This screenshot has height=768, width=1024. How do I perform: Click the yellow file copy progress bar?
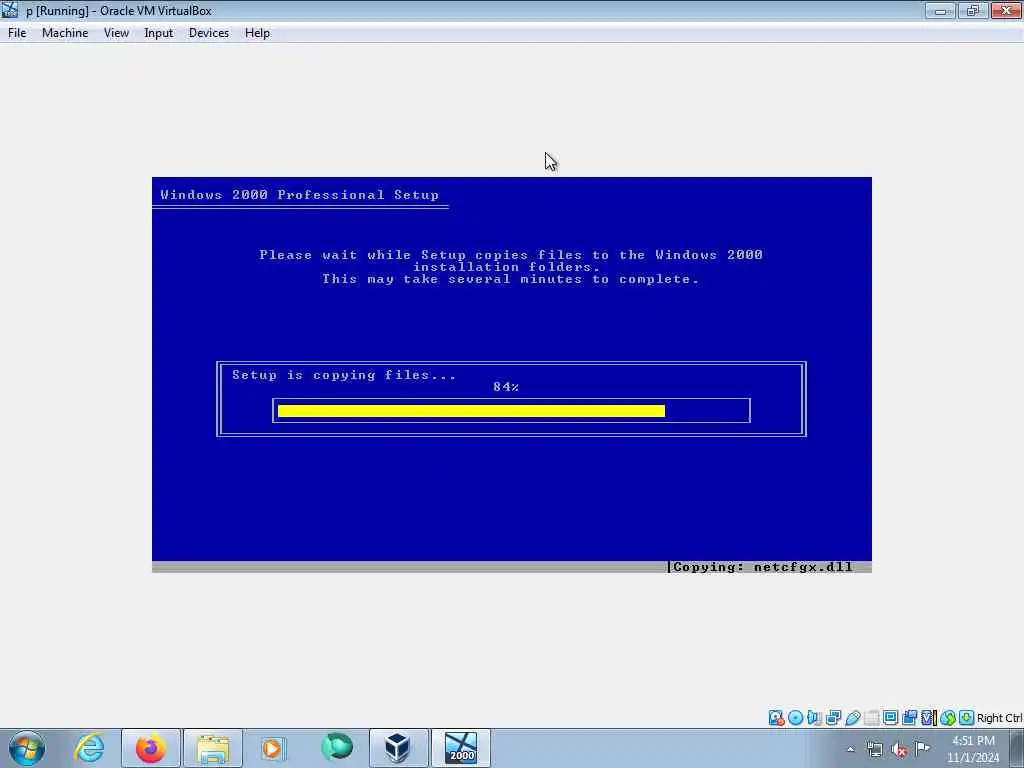coord(472,411)
